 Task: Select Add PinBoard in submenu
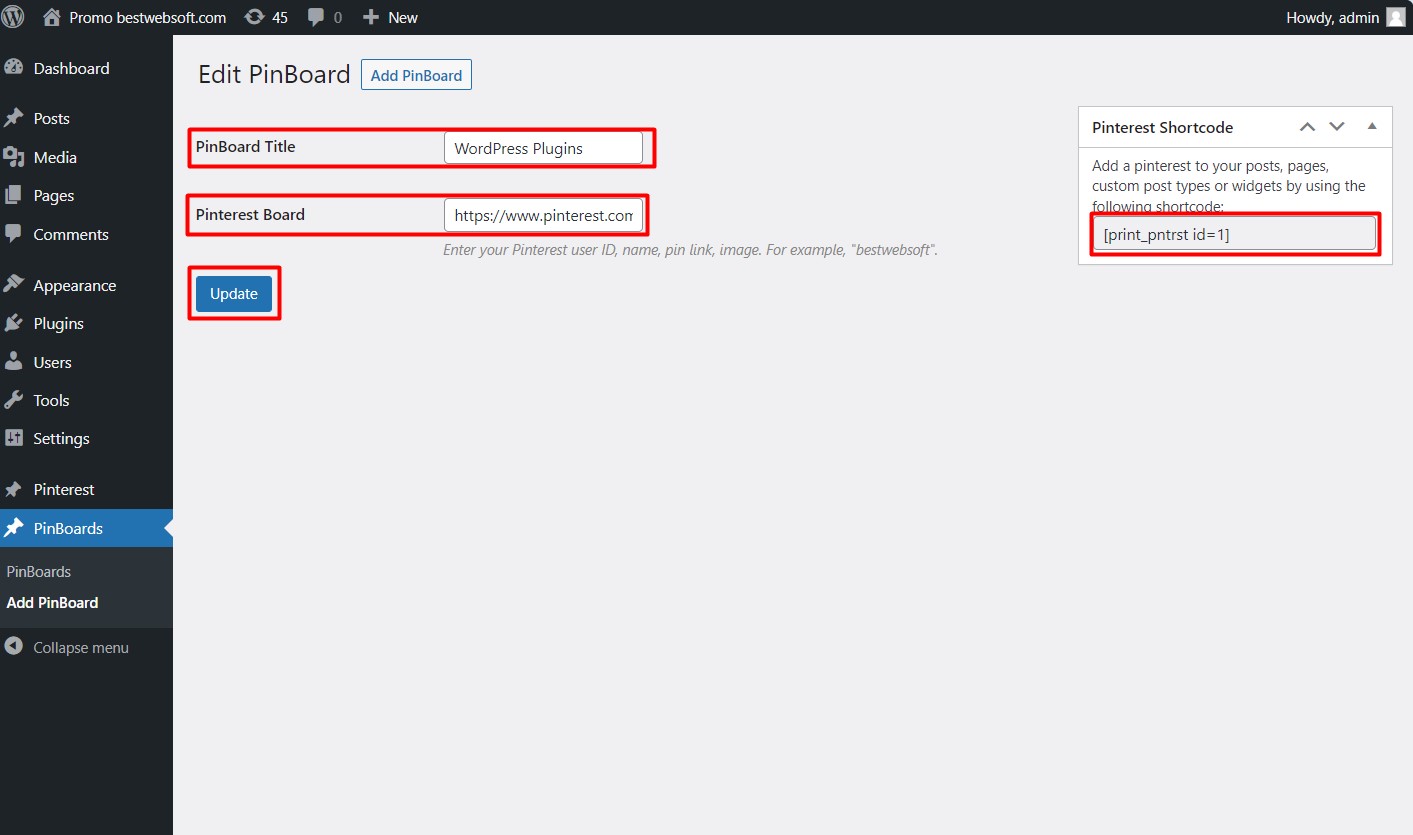pyautogui.click(x=52, y=603)
